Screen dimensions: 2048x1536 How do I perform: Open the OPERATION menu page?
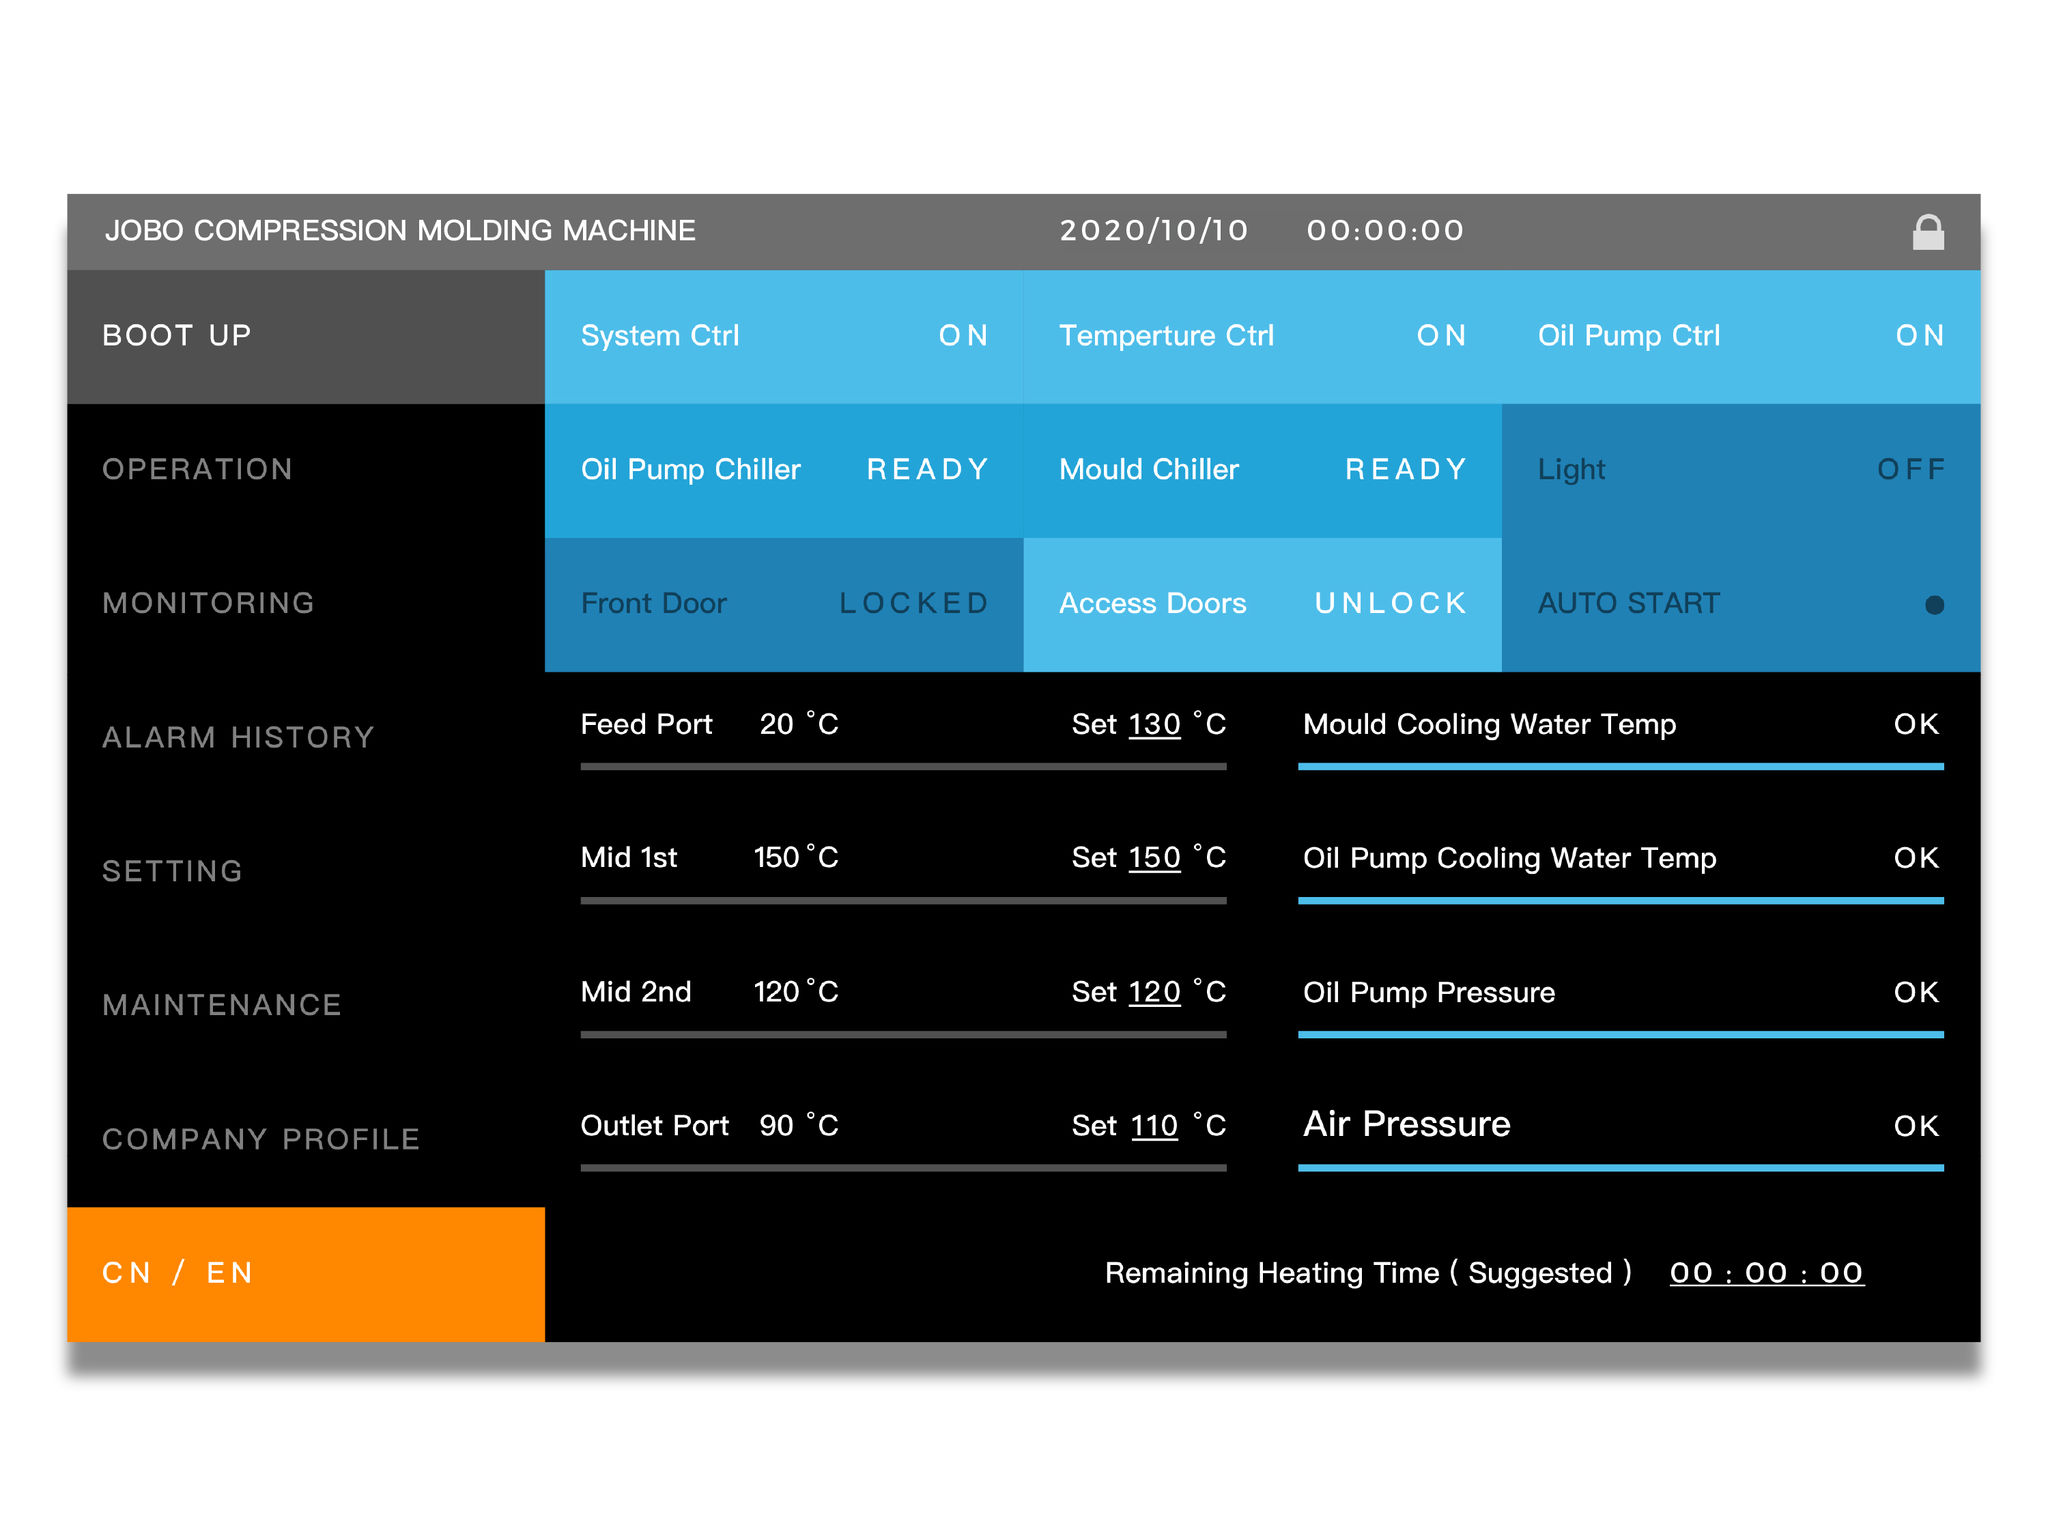198,469
